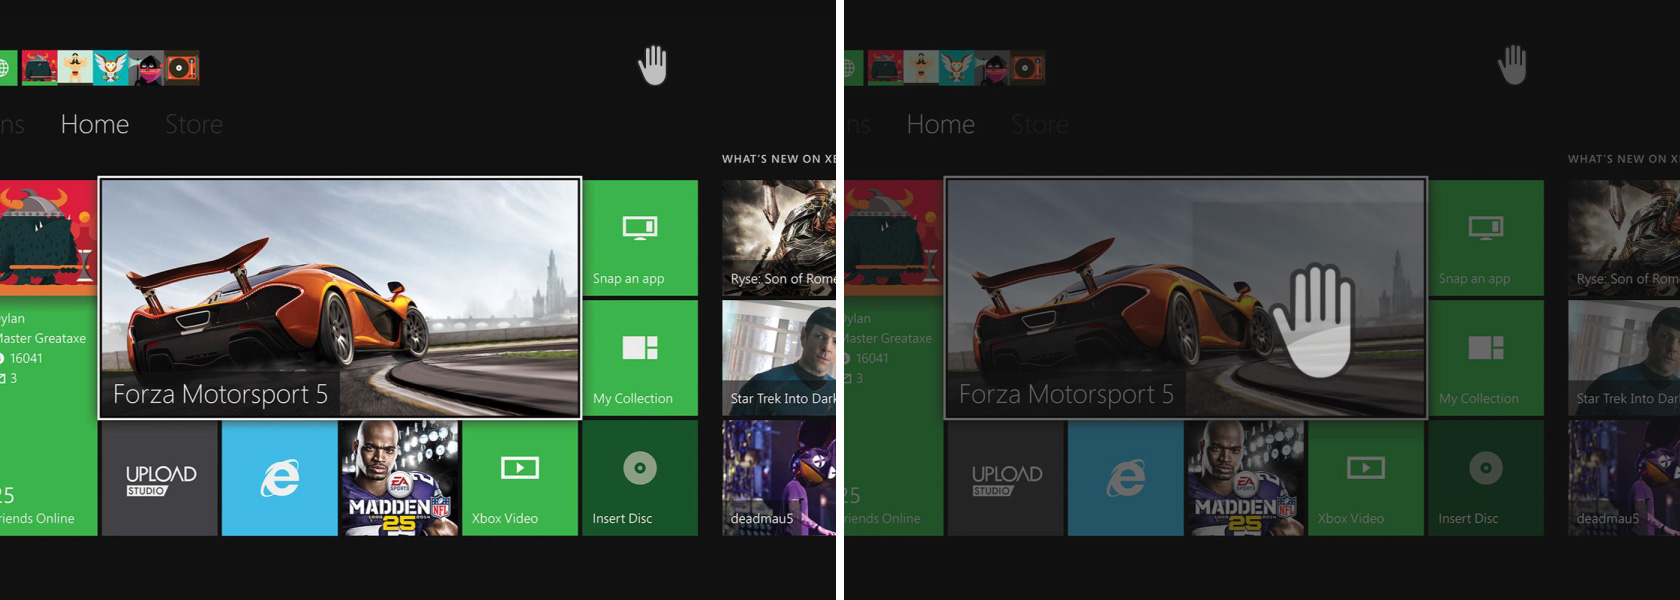Click the Snap an app monitor icon, bright dashboard
The image size is (1680, 600).
click(640, 228)
